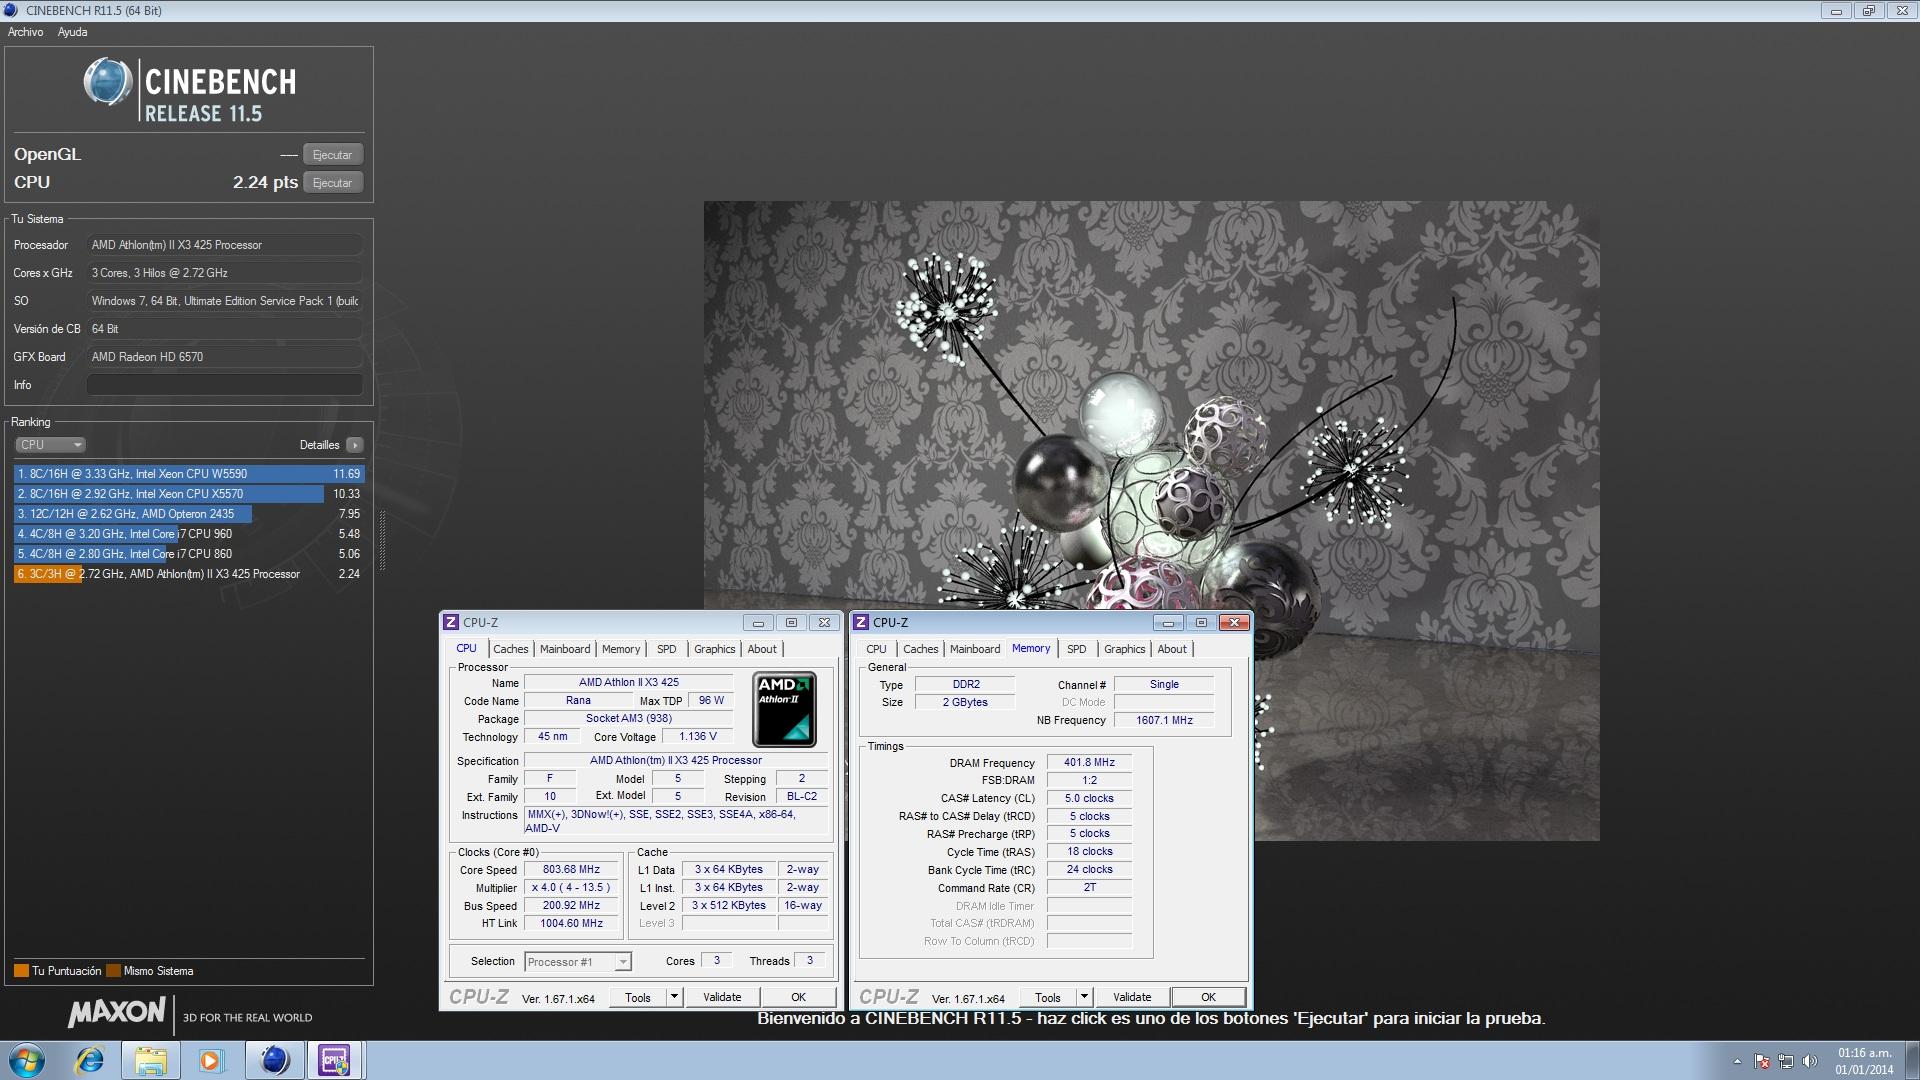Expand ranking Detalles arrow button
The image size is (1920, 1080).
tap(355, 445)
